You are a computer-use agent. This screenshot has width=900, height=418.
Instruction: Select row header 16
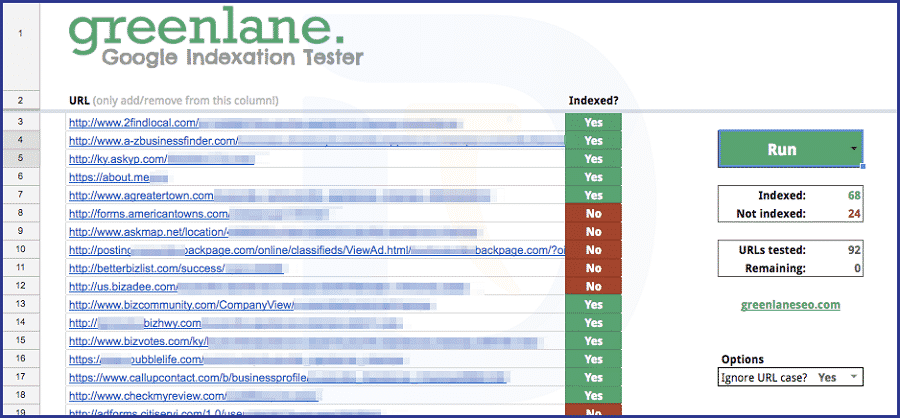tap(21, 359)
